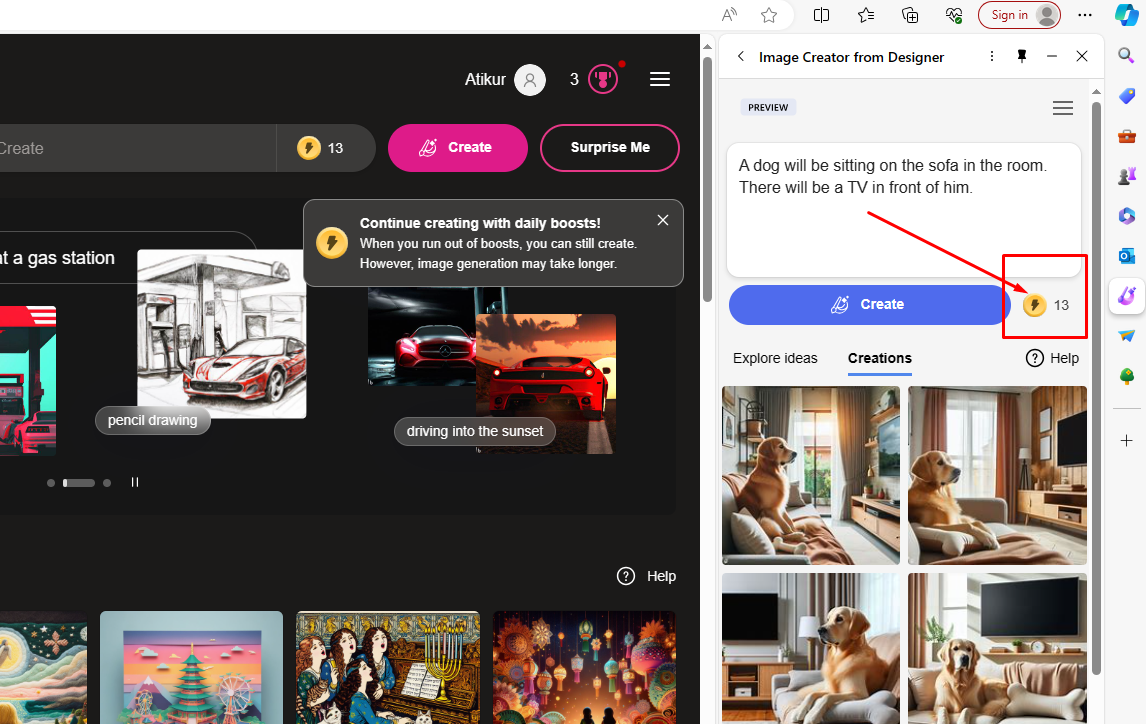Open tree icon in Edge sidebar
This screenshot has height=724, width=1146.
(x=1126, y=376)
